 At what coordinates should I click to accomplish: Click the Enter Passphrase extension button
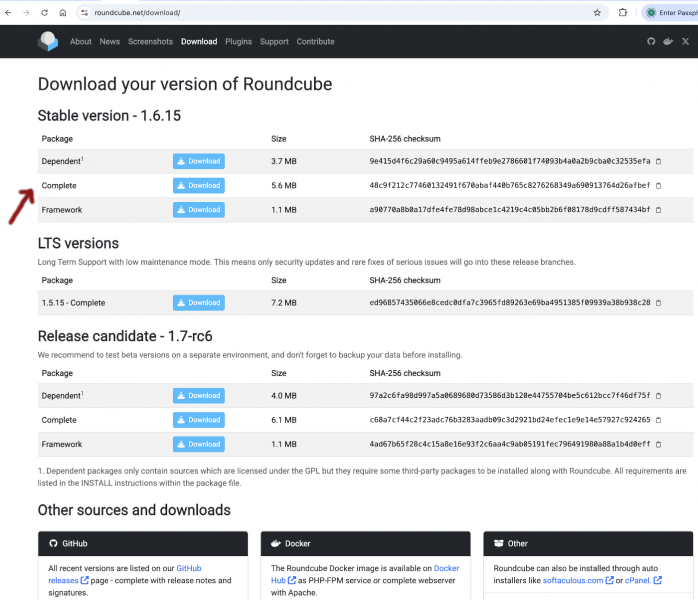672,13
